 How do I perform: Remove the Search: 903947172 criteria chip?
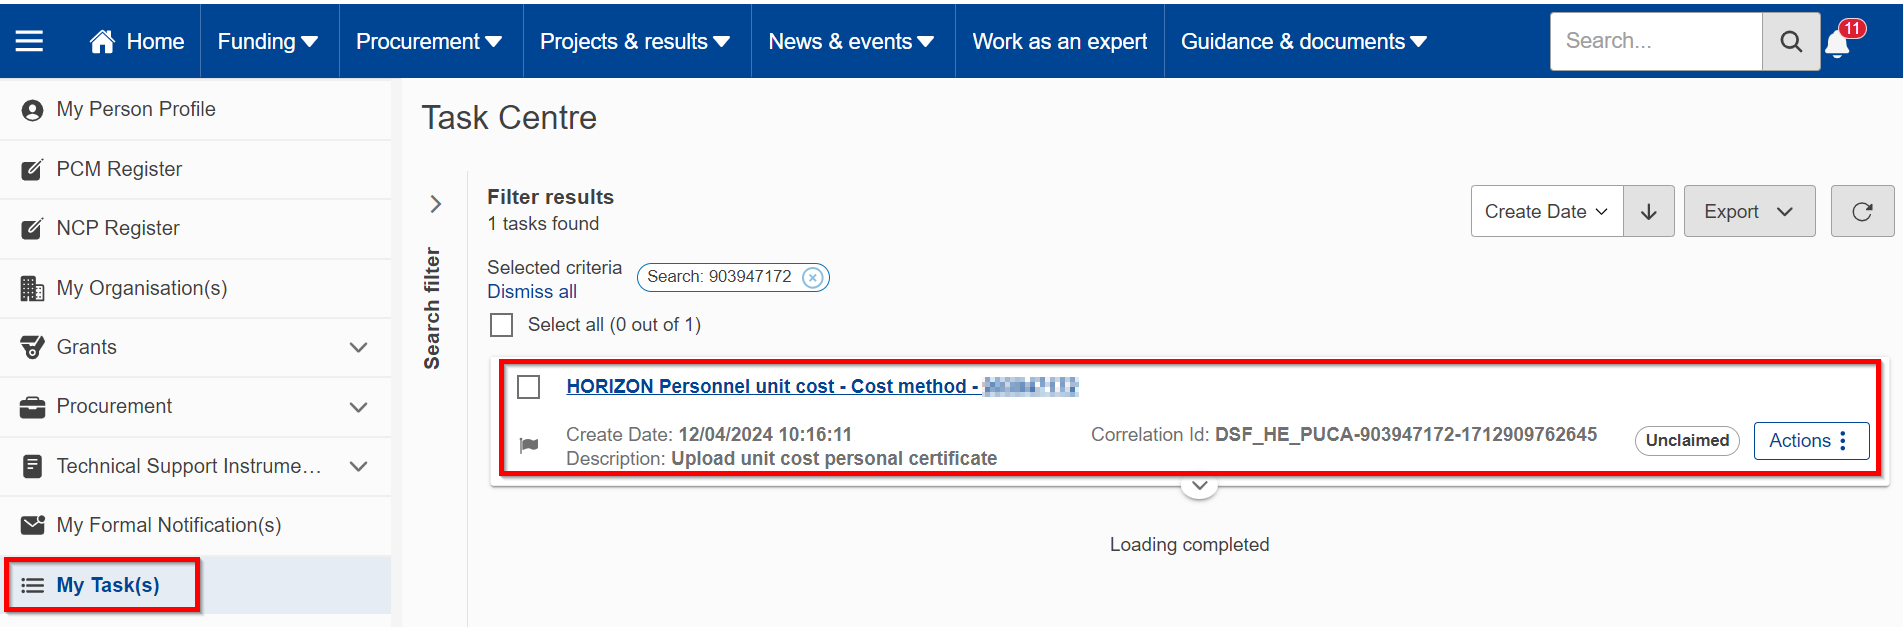point(814,277)
